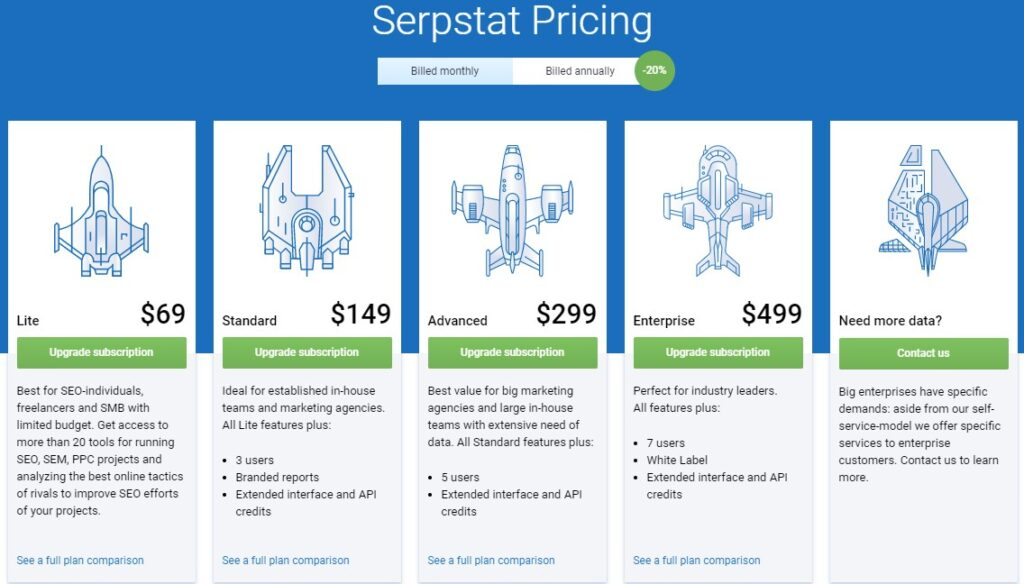This screenshot has width=1024, height=584.
Task: Open full plan comparison under Advanced
Action: tap(491, 560)
